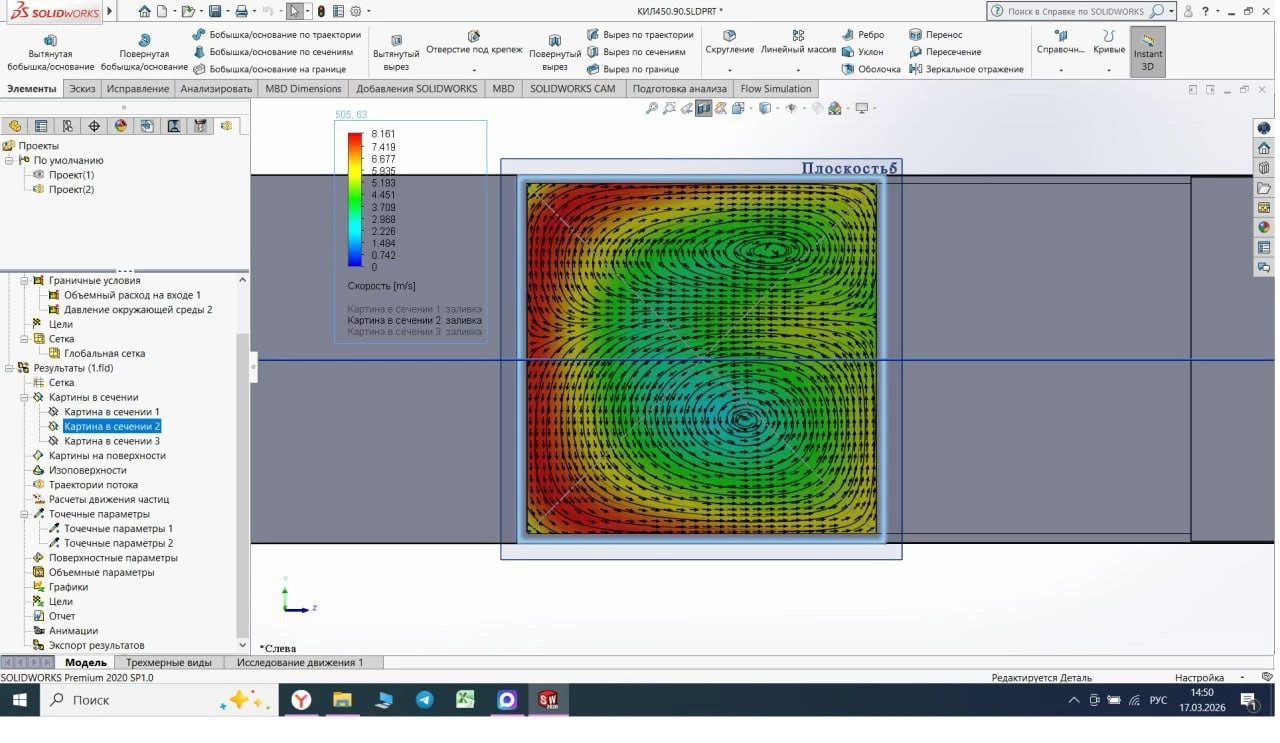
Task: Select the Скругление fillet tool icon
Action: (x=729, y=35)
